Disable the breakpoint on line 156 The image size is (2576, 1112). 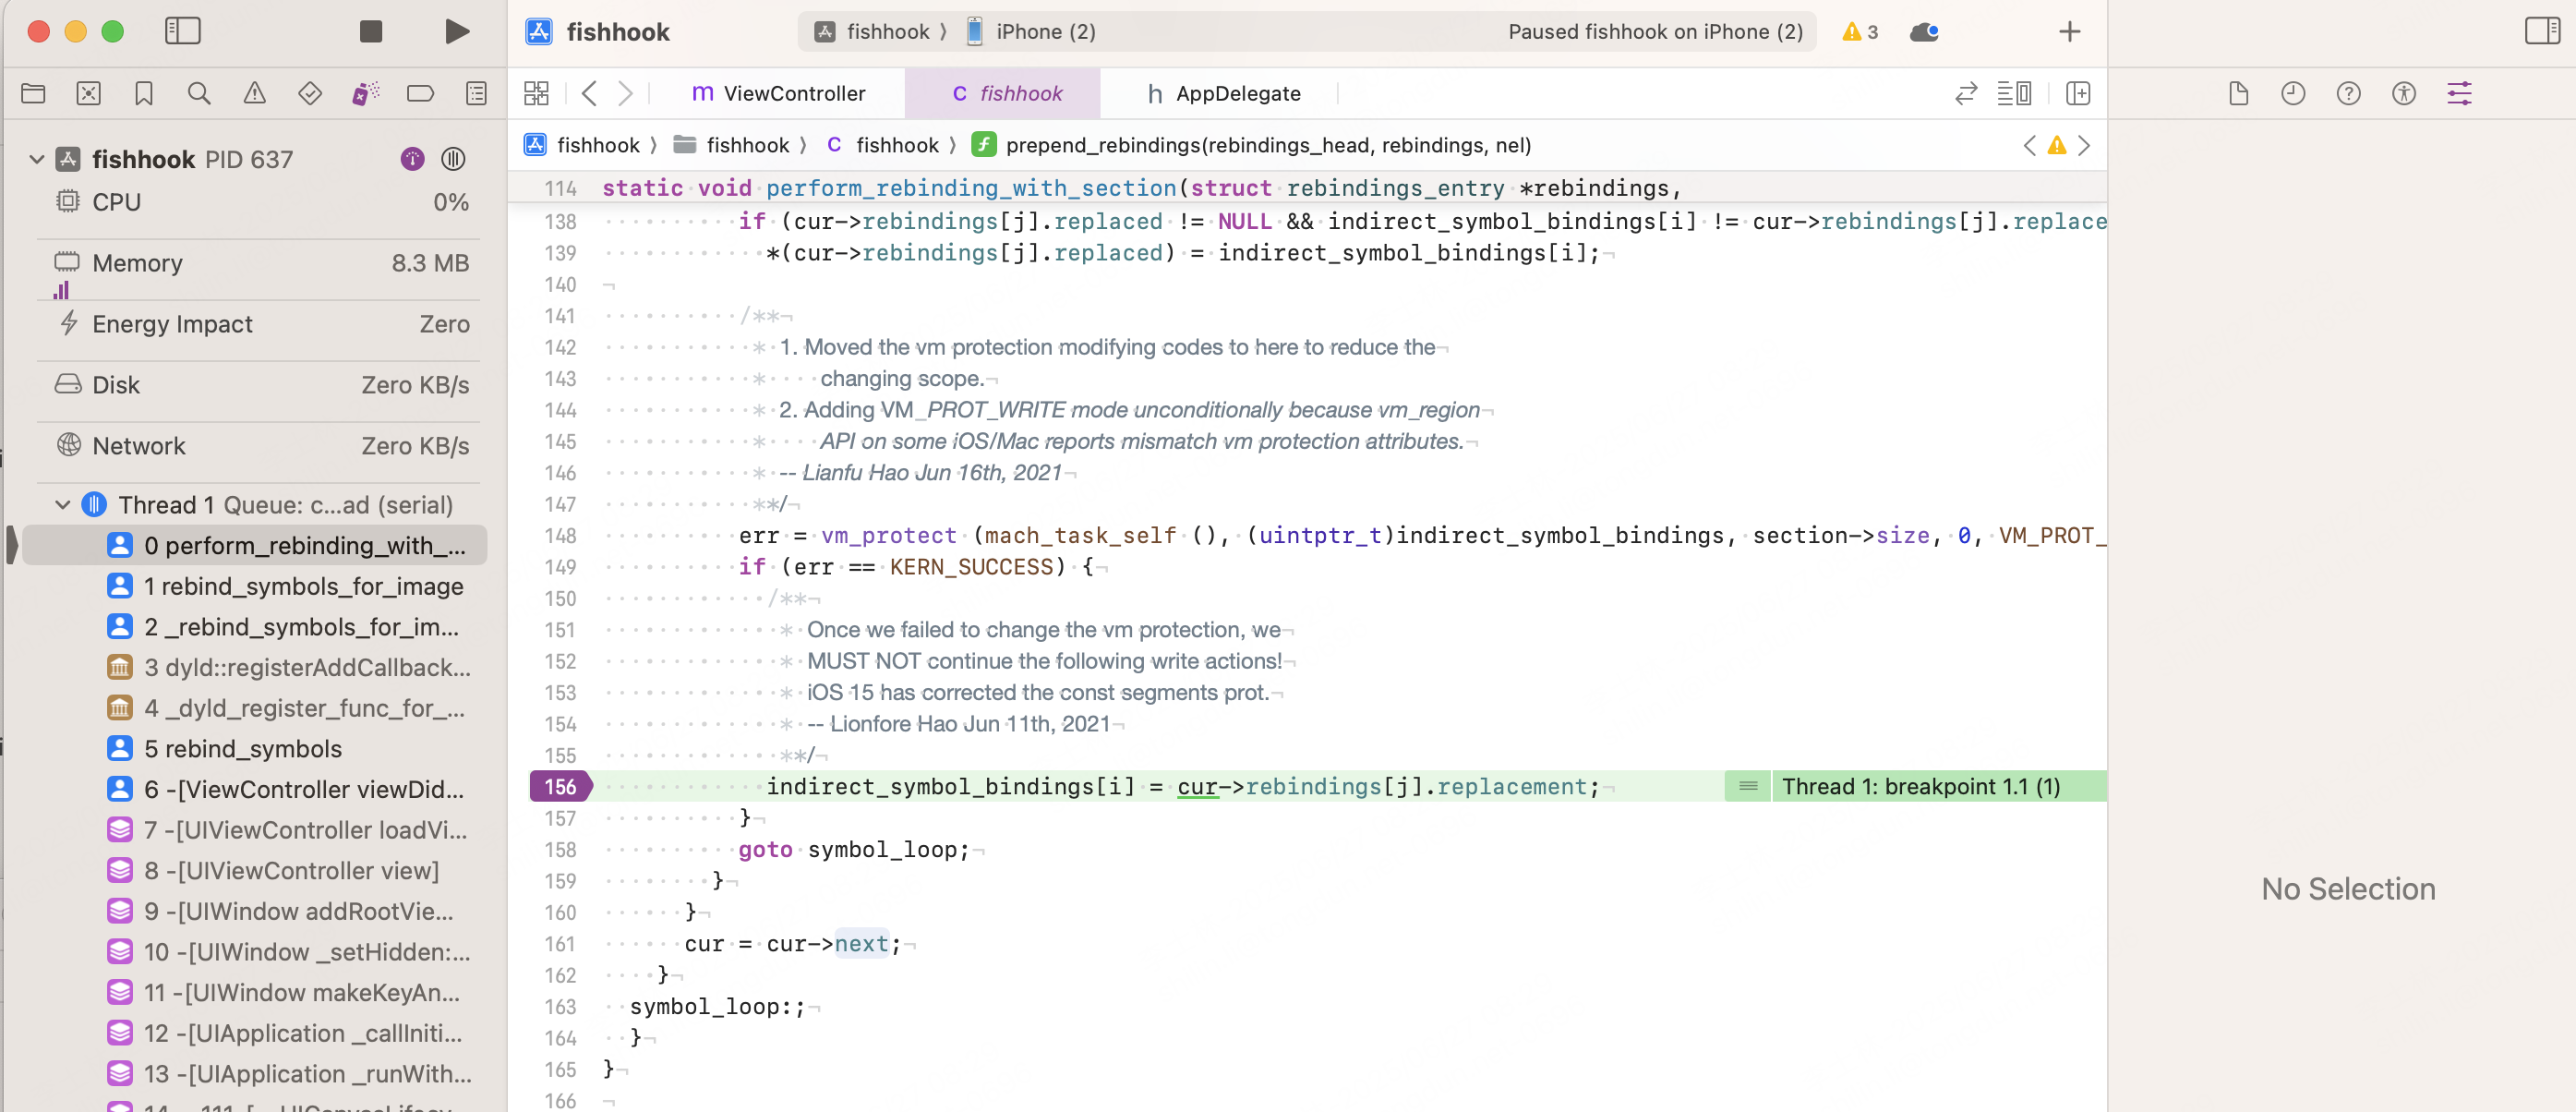tap(560, 787)
